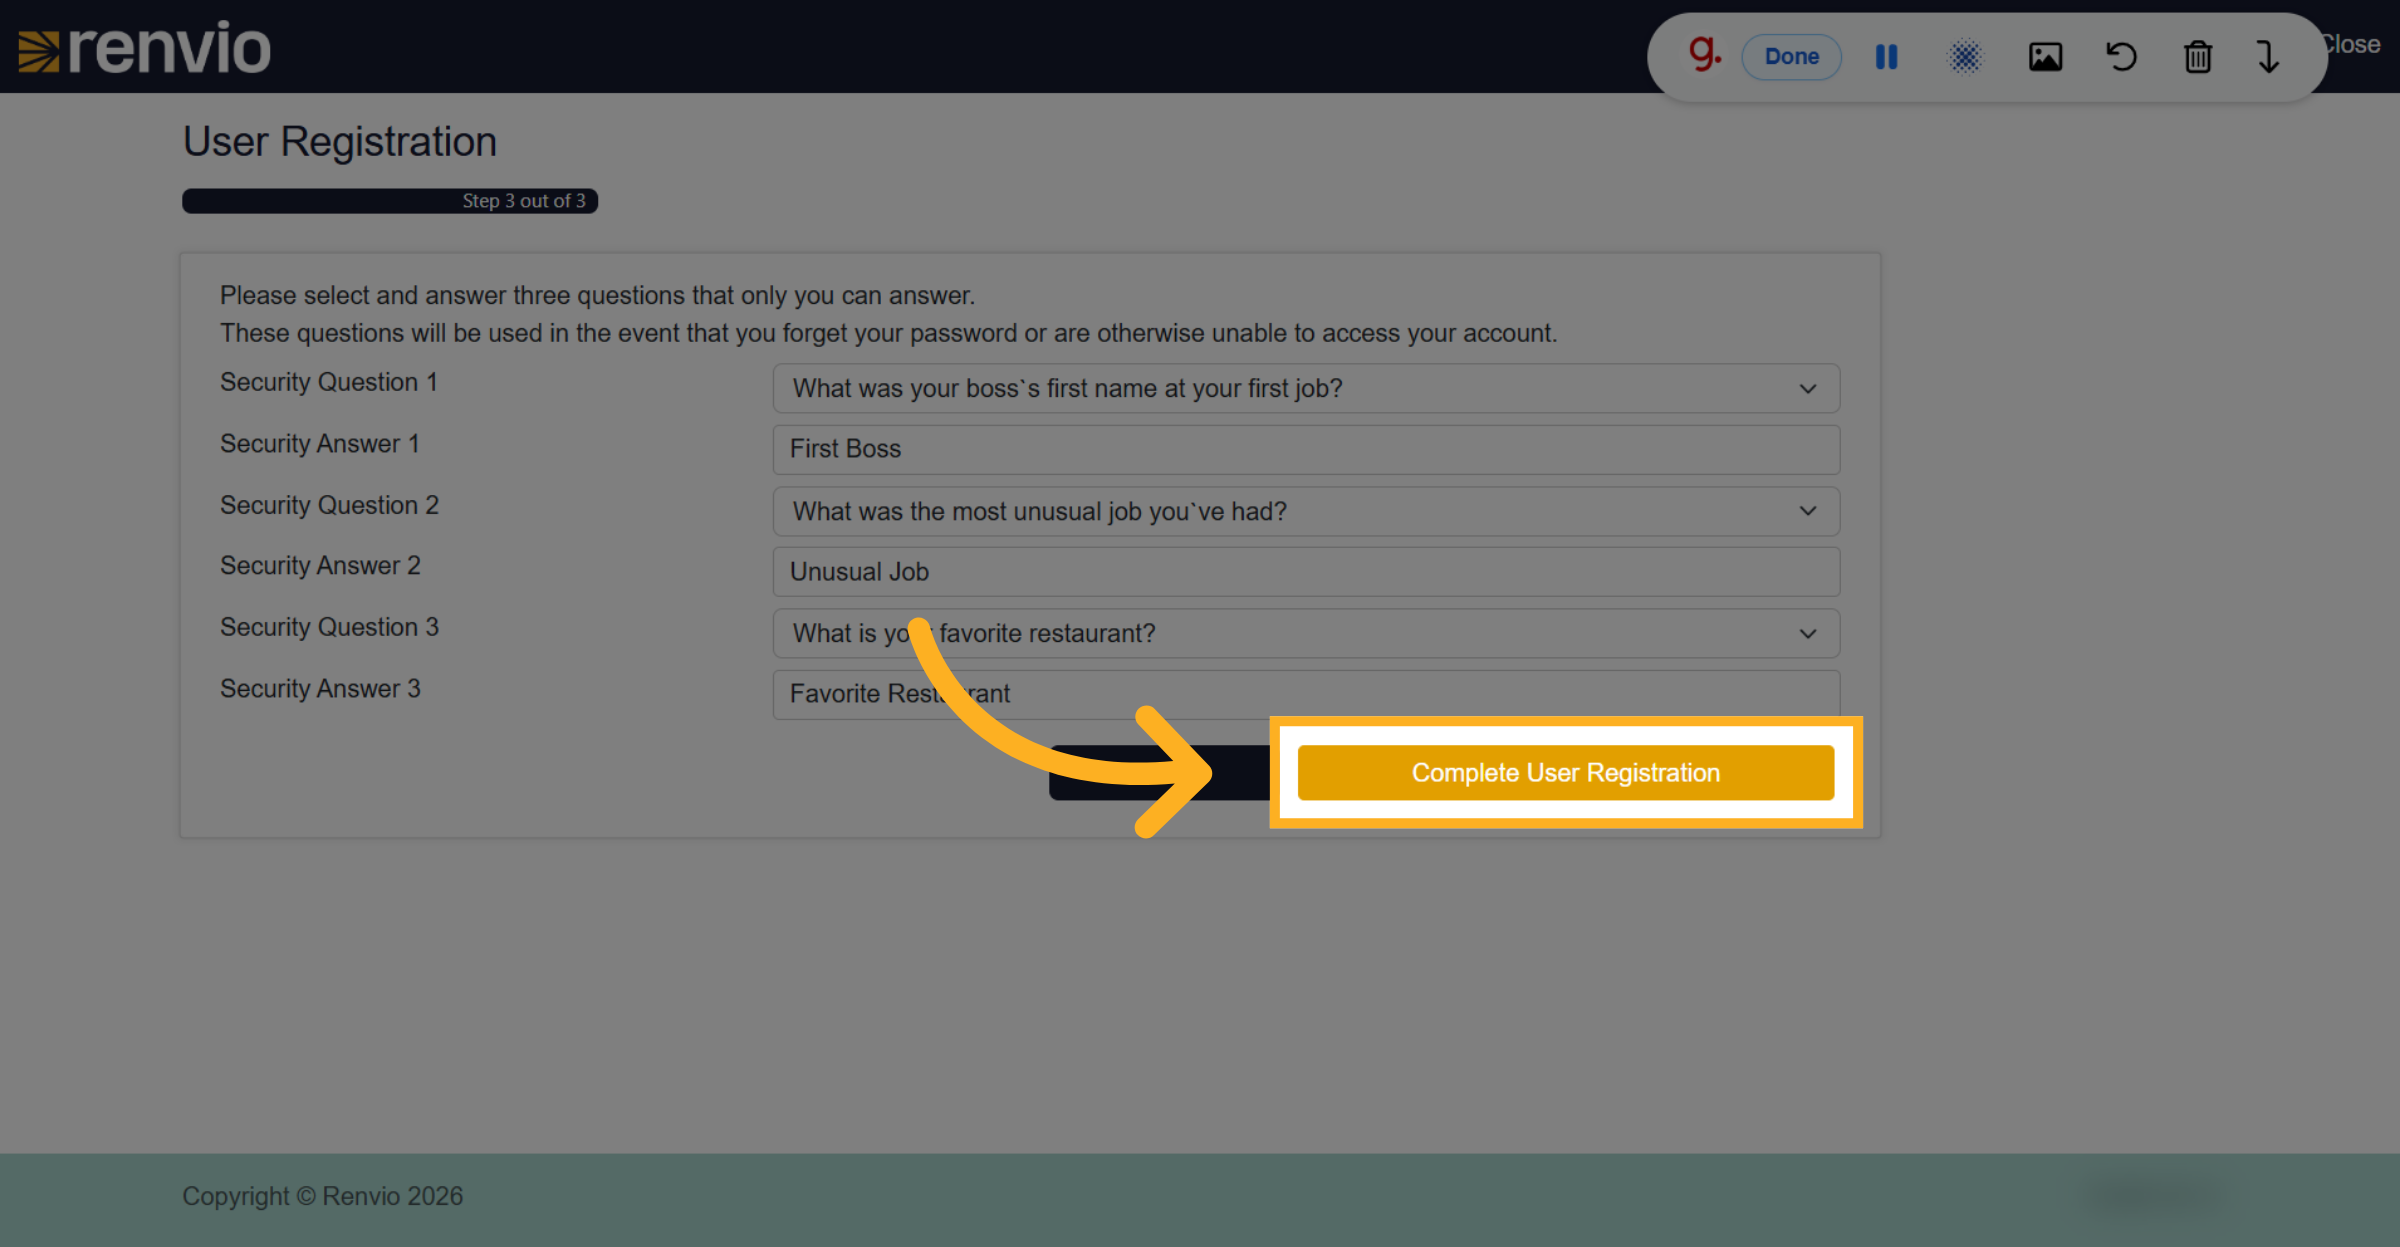Image resolution: width=2400 pixels, height=1247 pixels.
Task: Click the Security Answer 1 label
Action: pyautogui.click(x=320, y=444)
